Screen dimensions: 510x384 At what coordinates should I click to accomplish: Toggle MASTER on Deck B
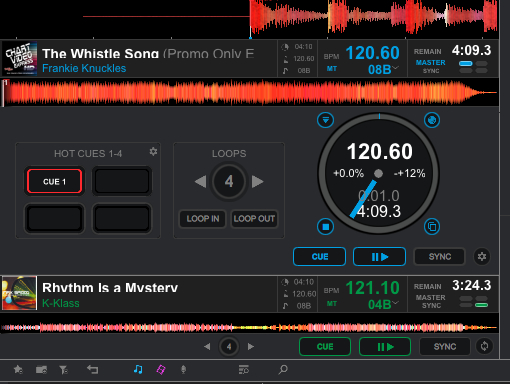tap(430, 297)
